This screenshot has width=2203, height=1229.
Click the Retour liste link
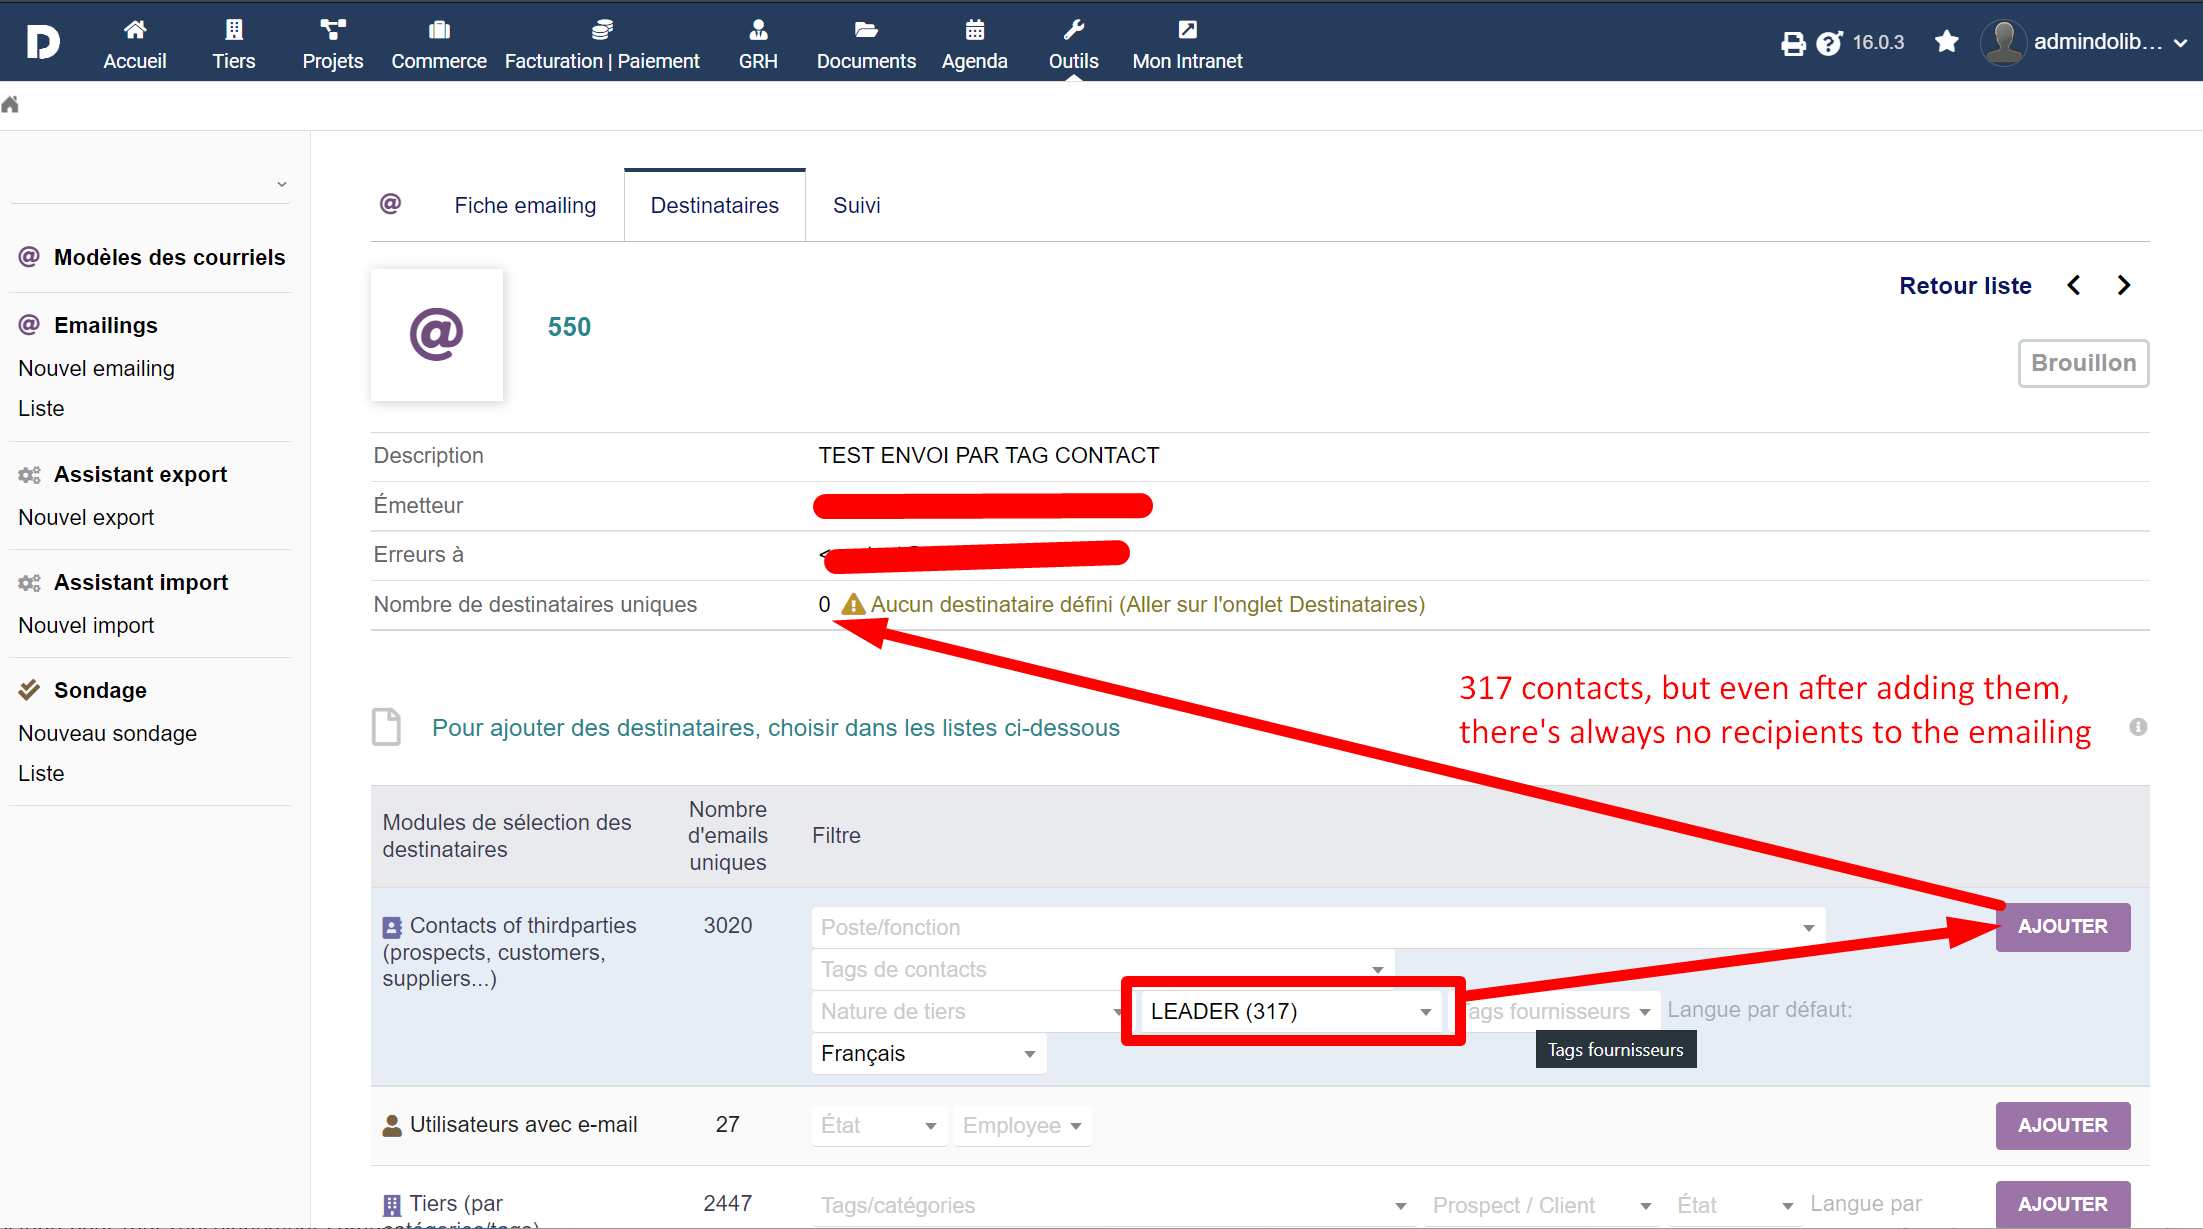1964,285
